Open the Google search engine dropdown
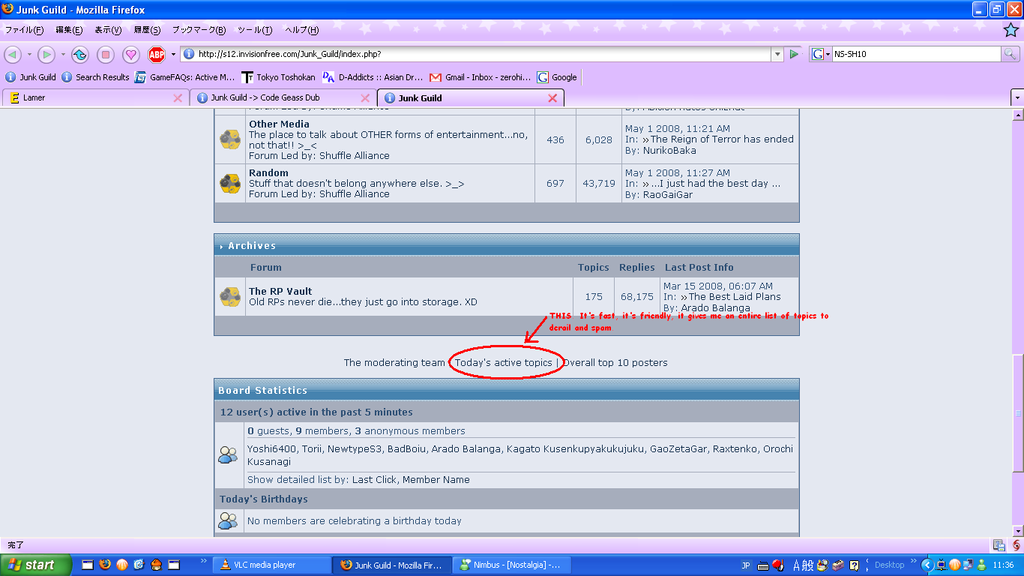This screenshot has width=1024, height=576. [x=820, y=54]
